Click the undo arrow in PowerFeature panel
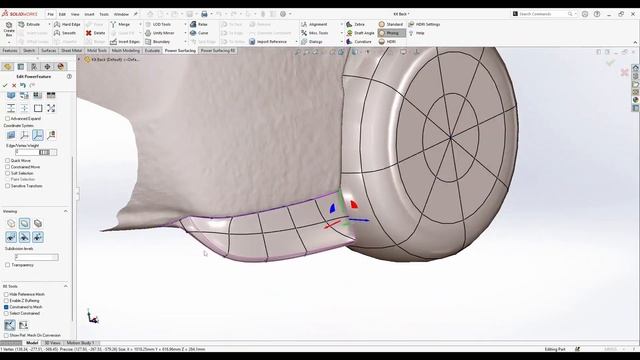The height and width of the screenshot is (360, 640). click(x=23, y=85)
